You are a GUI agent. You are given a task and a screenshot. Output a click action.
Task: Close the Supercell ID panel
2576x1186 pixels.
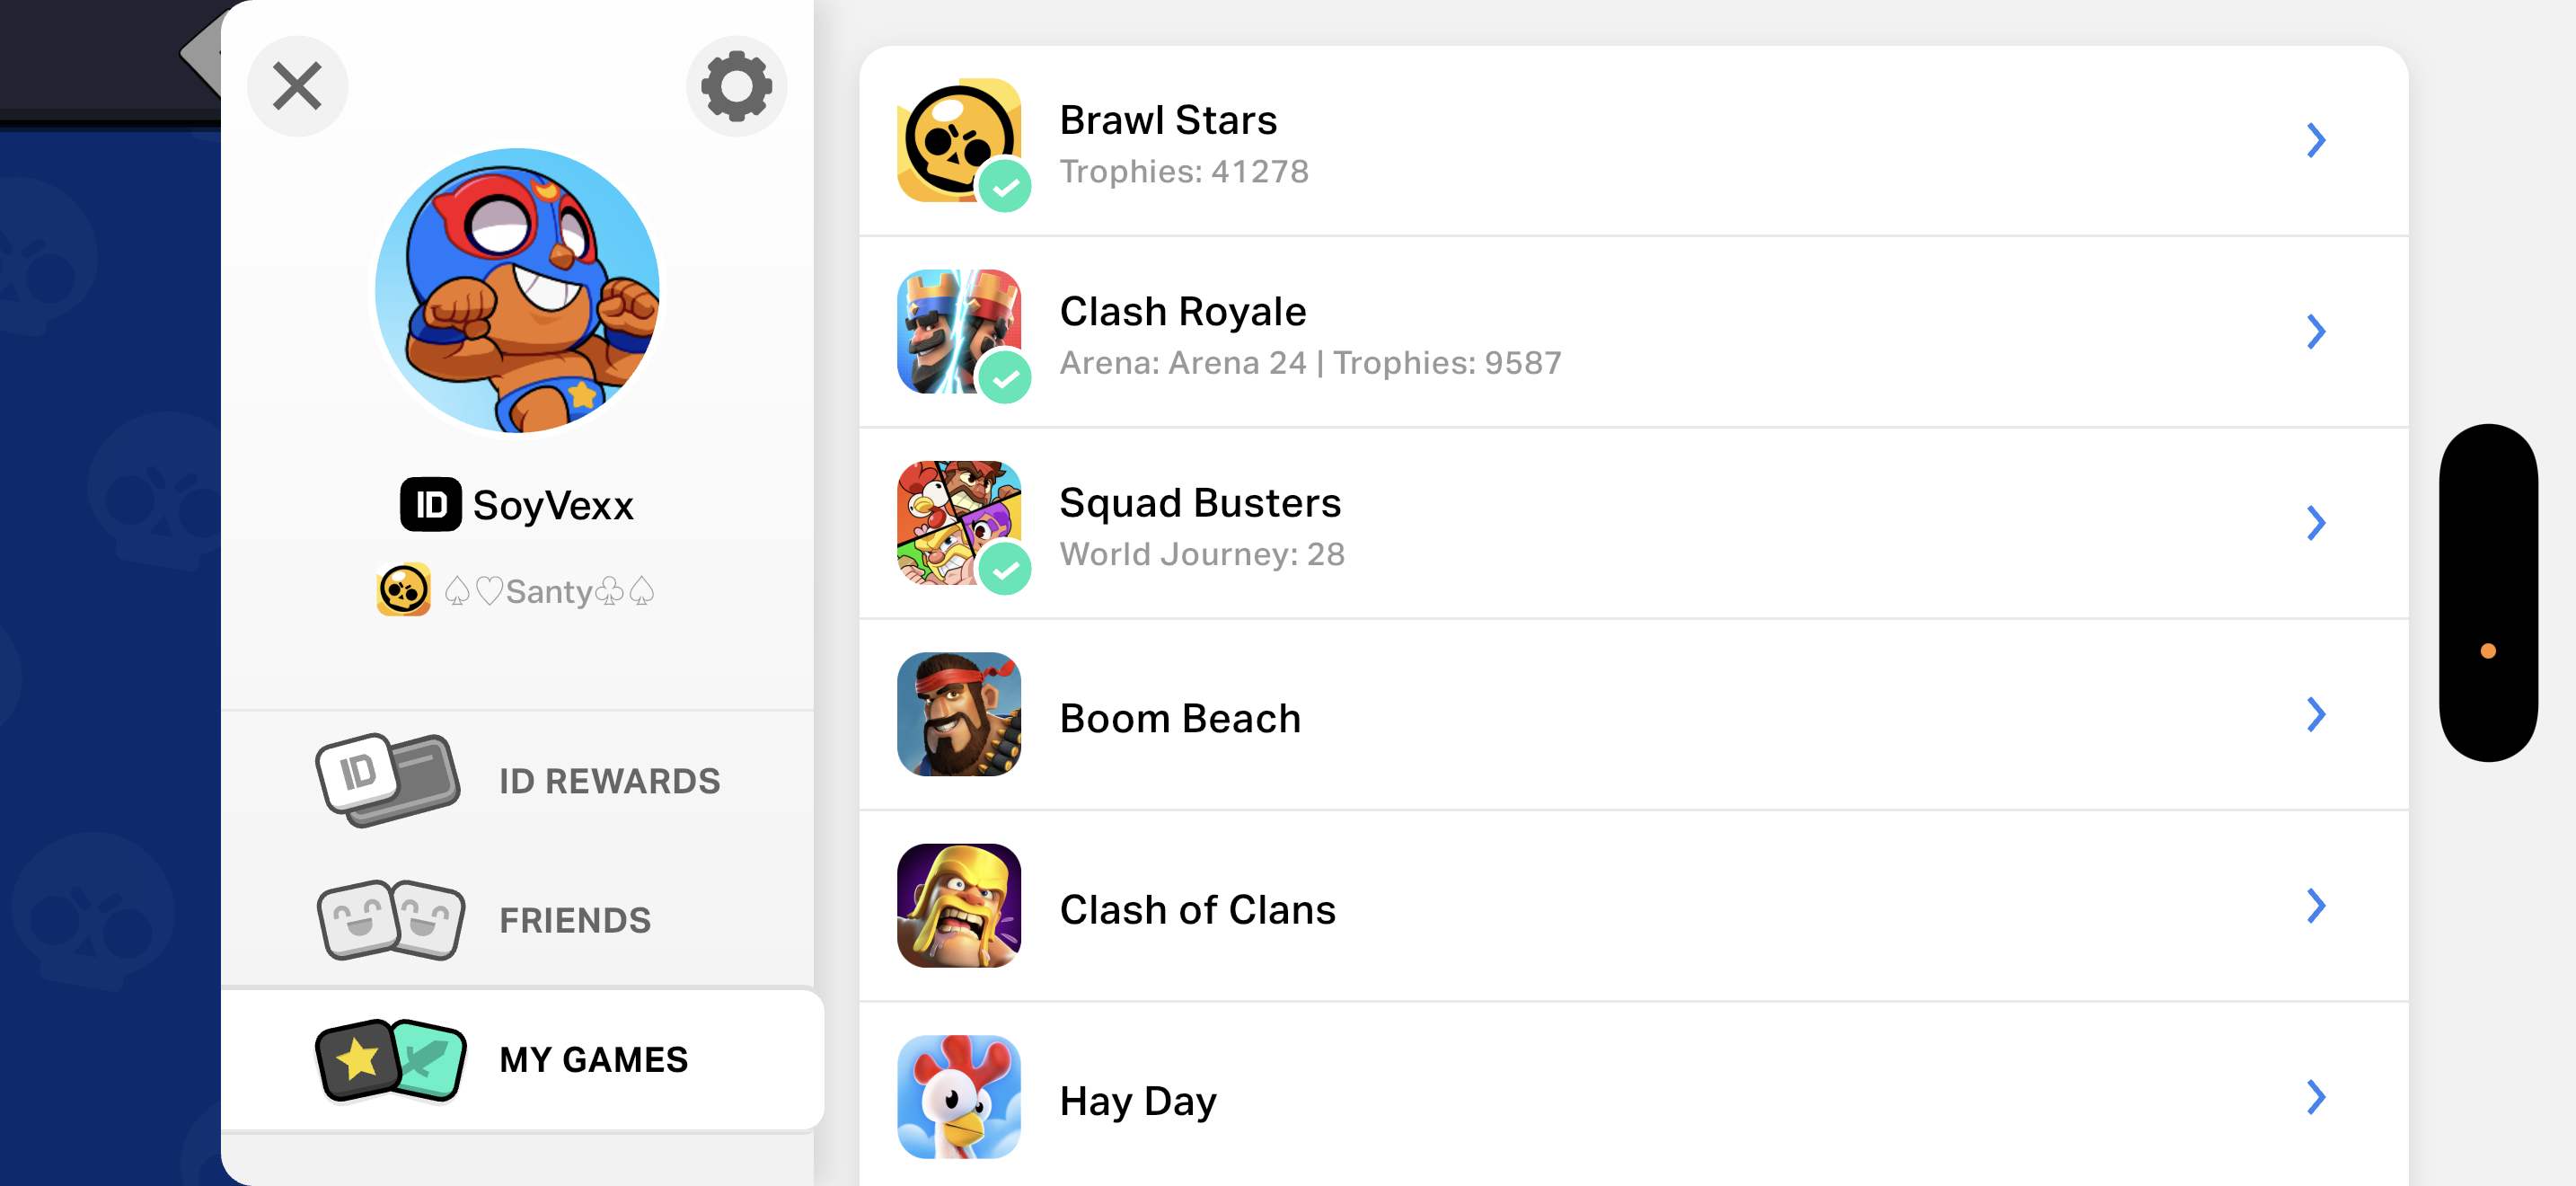click(297, 86)
